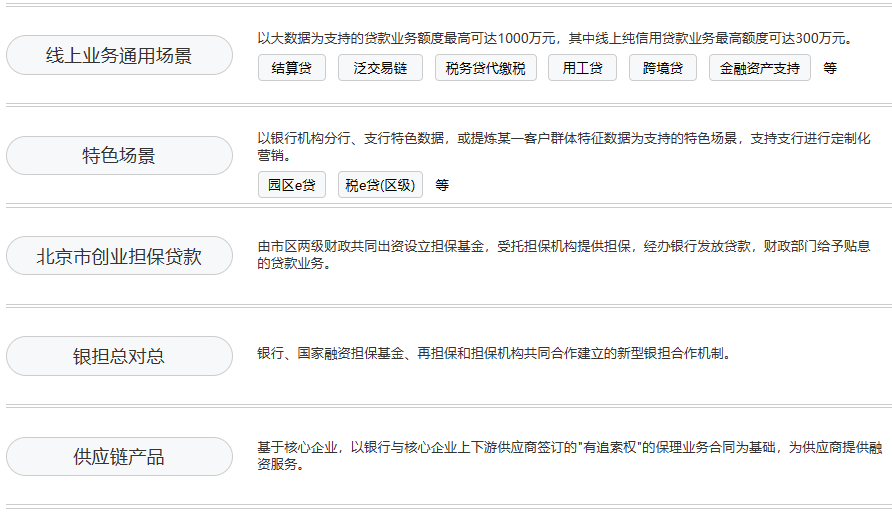The height and width of the screenshot is (512, 892).
Task: Click the 用工贷 product tag
Action: 582,68
